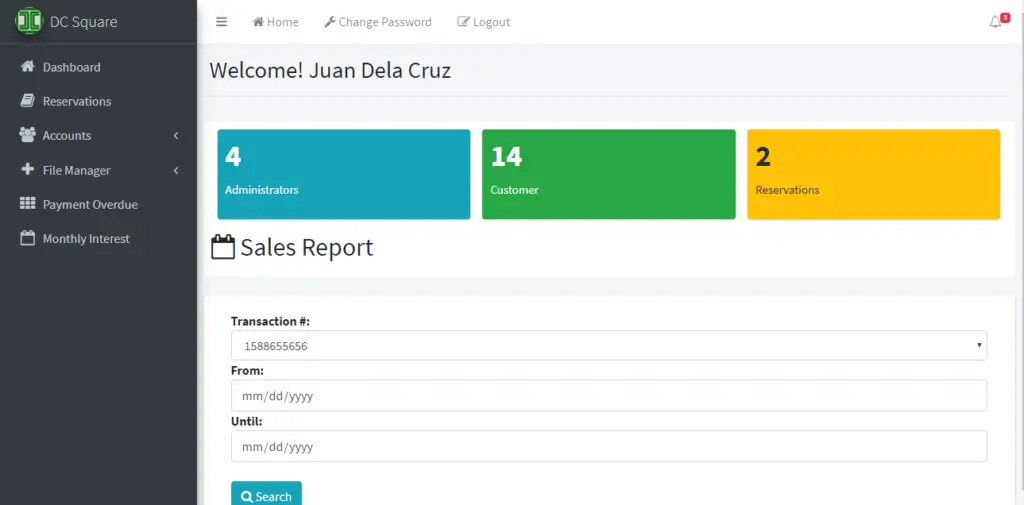1024x505 pixels.
Task: Select the yellow Reservations card
Action: 873,174
